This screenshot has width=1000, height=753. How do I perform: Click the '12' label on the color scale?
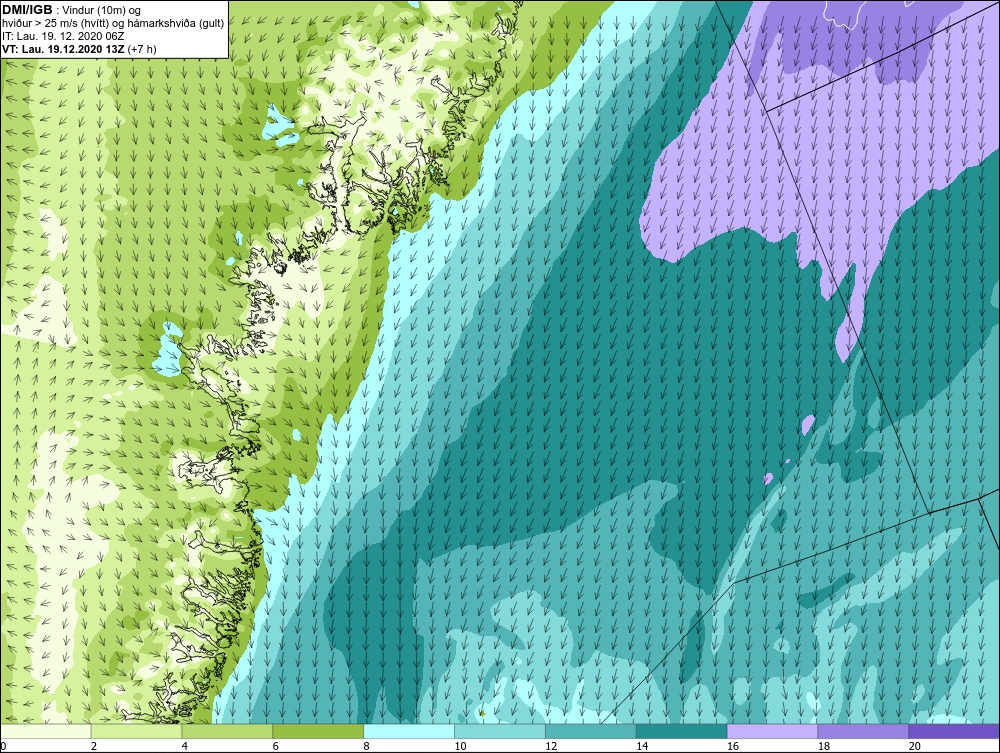coord(551,746)
